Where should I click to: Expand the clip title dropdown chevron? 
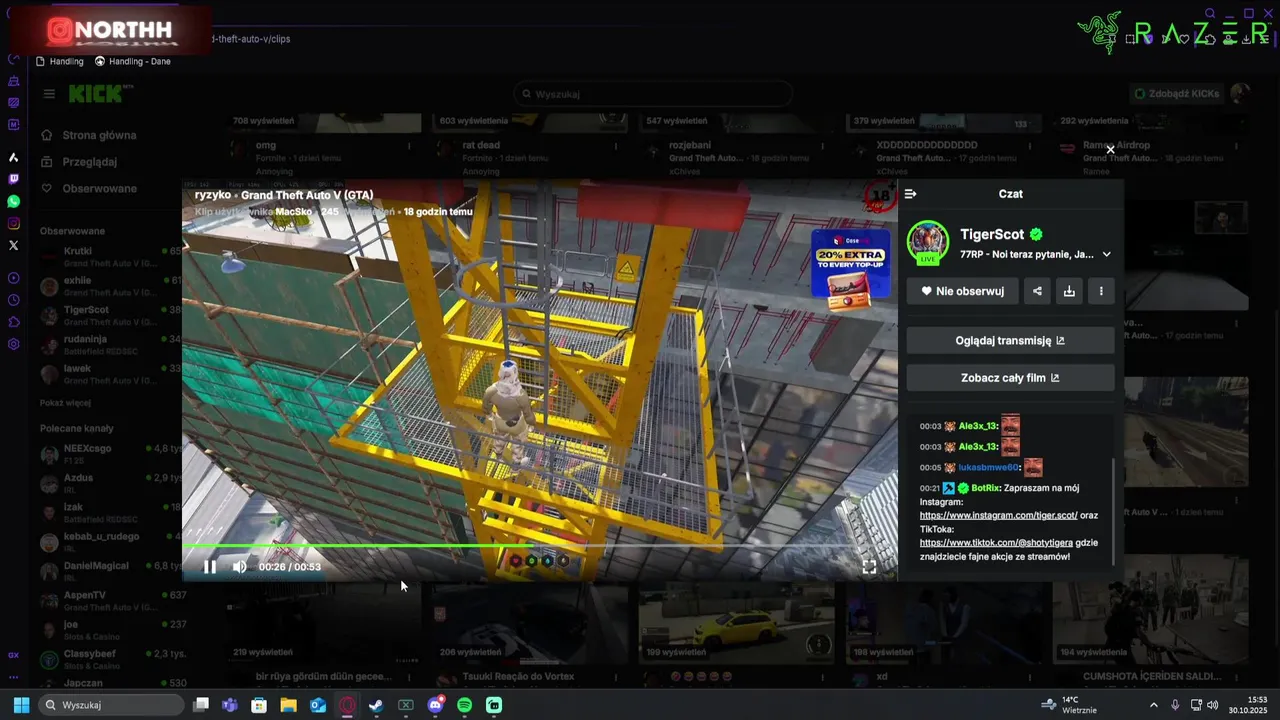click(1106, 255)
